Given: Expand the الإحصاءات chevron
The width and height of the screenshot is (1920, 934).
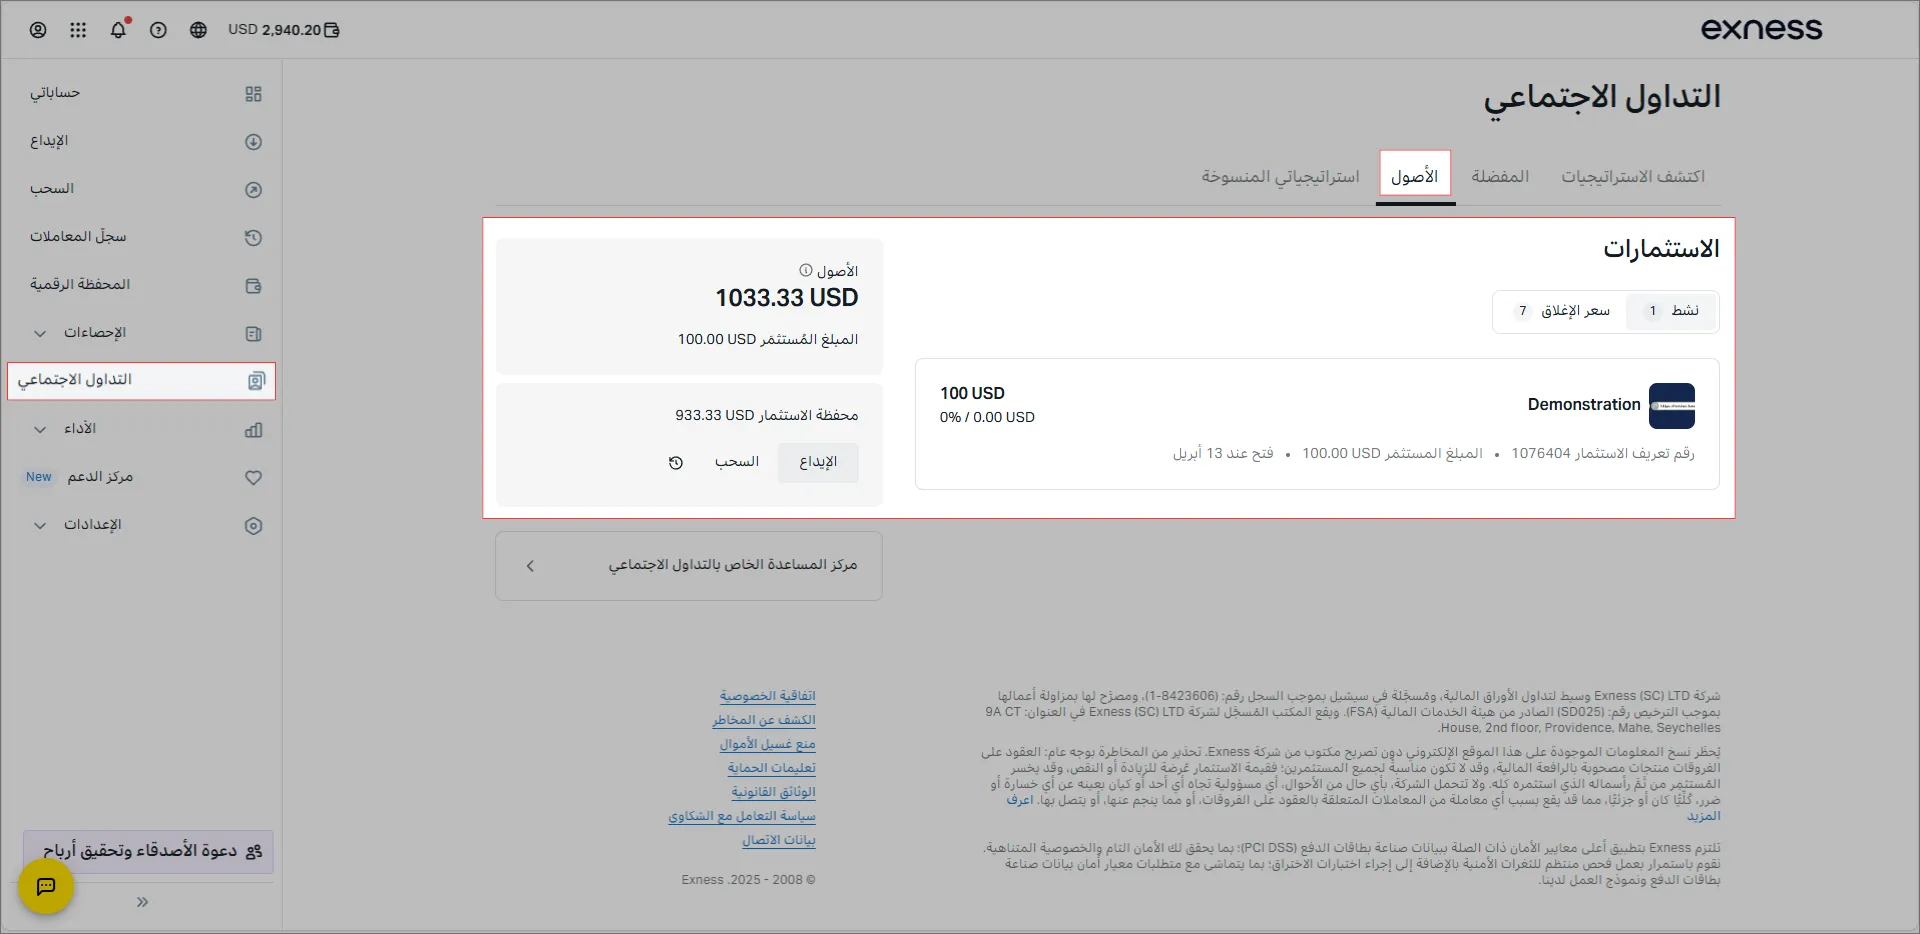Looking at the screenshot, I should [40, 333].
